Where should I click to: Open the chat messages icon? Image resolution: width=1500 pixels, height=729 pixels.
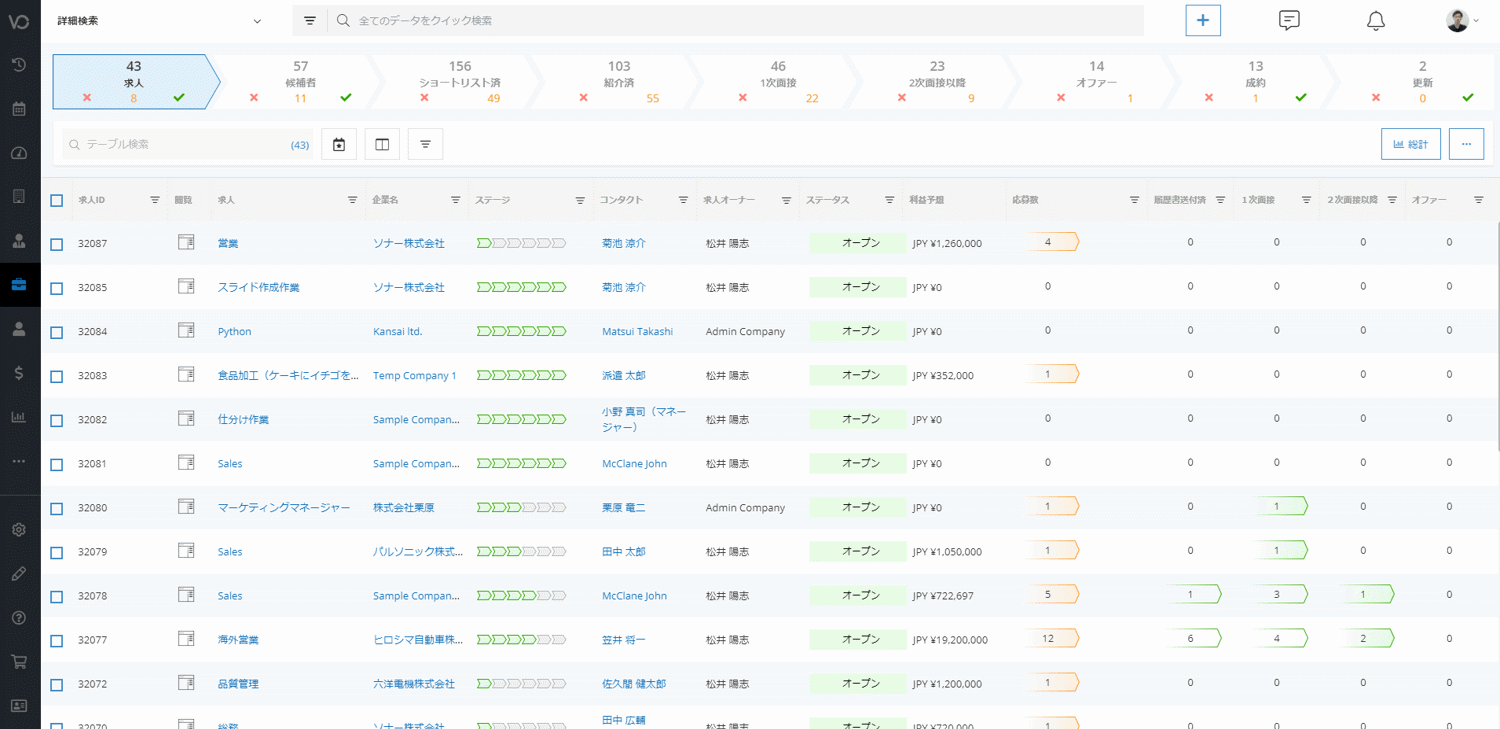(x=1289, y=21)
